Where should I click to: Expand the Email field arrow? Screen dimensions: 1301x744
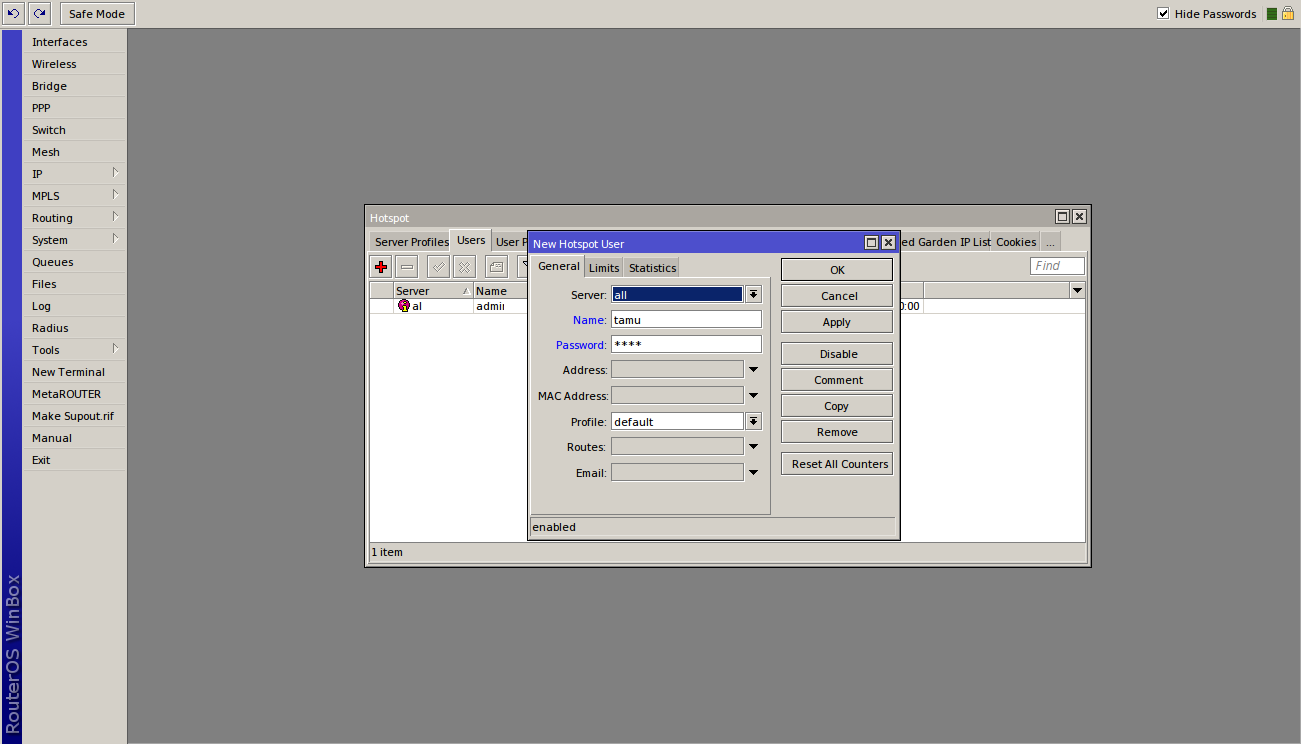point(753,473)
